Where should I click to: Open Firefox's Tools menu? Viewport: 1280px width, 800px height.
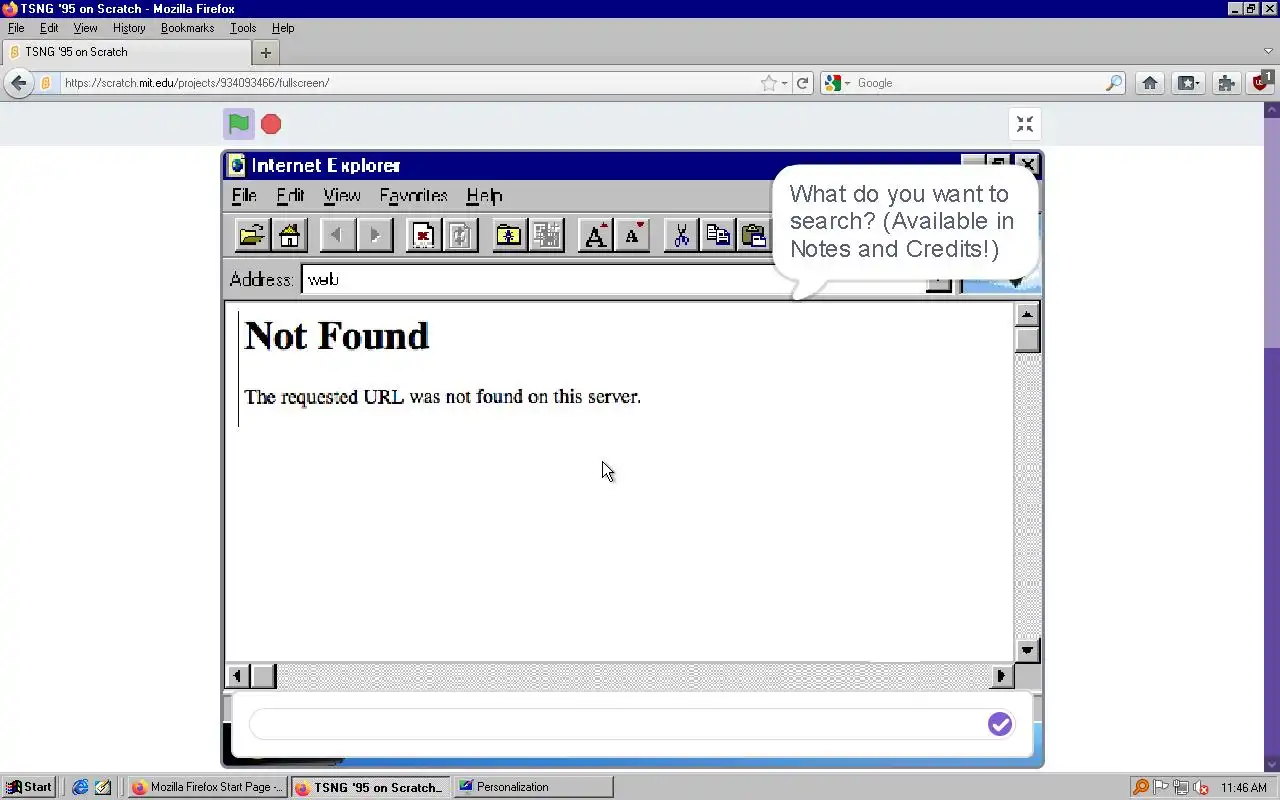pyautogui.click(x=243, y=28)
